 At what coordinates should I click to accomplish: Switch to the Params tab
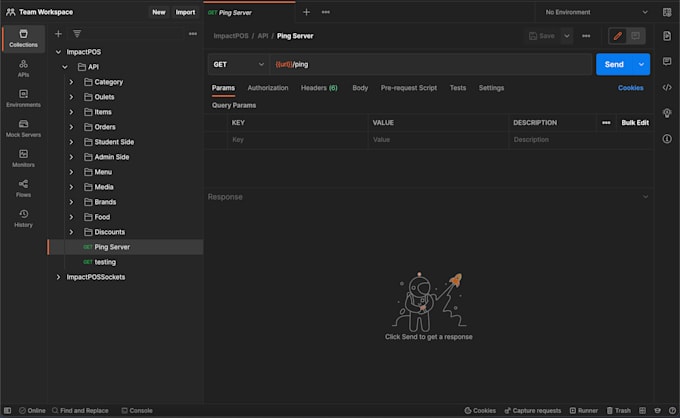[223, 88]
